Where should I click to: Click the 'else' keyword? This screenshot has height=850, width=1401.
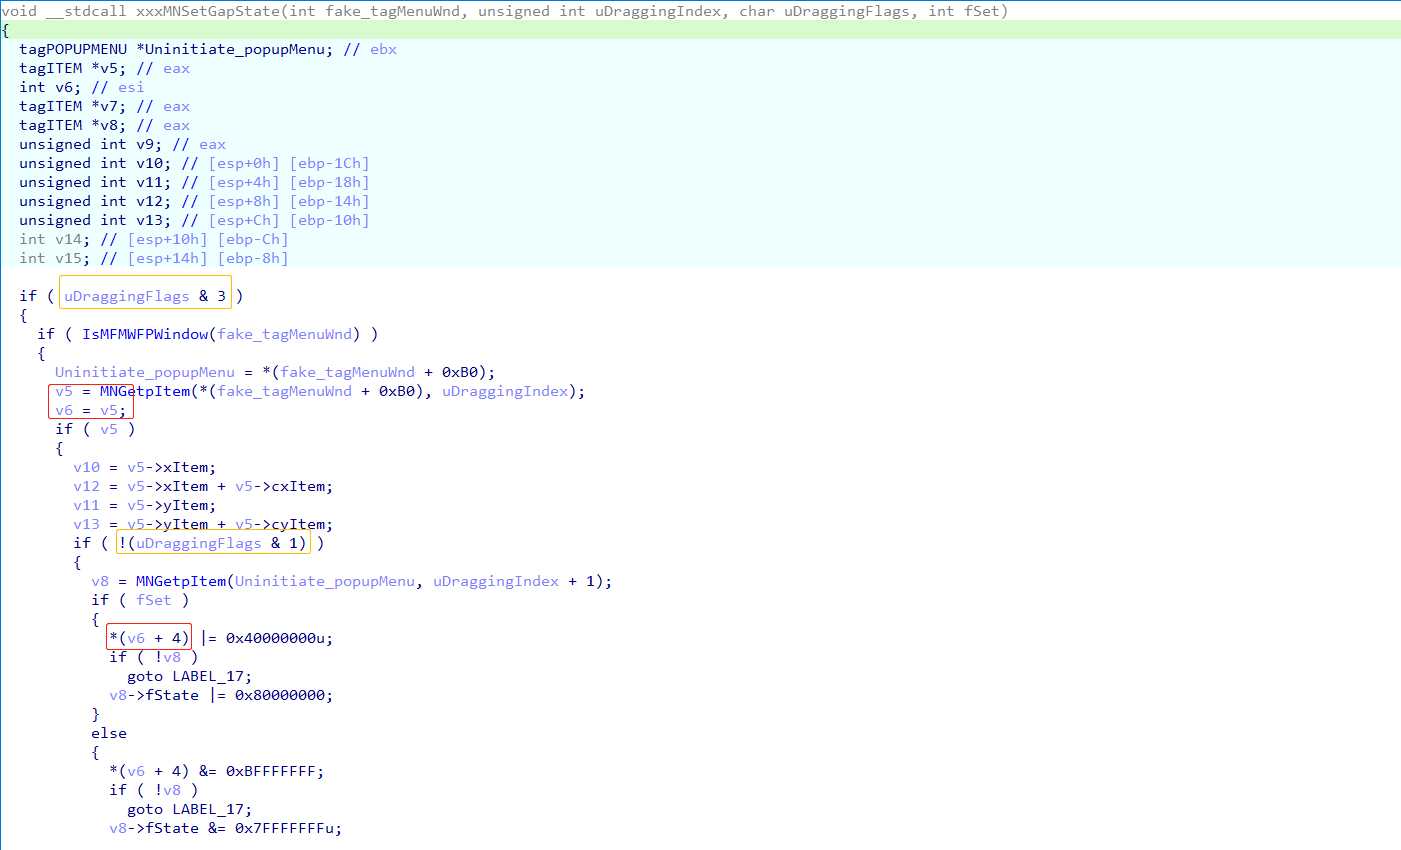[x=109, y=733]
